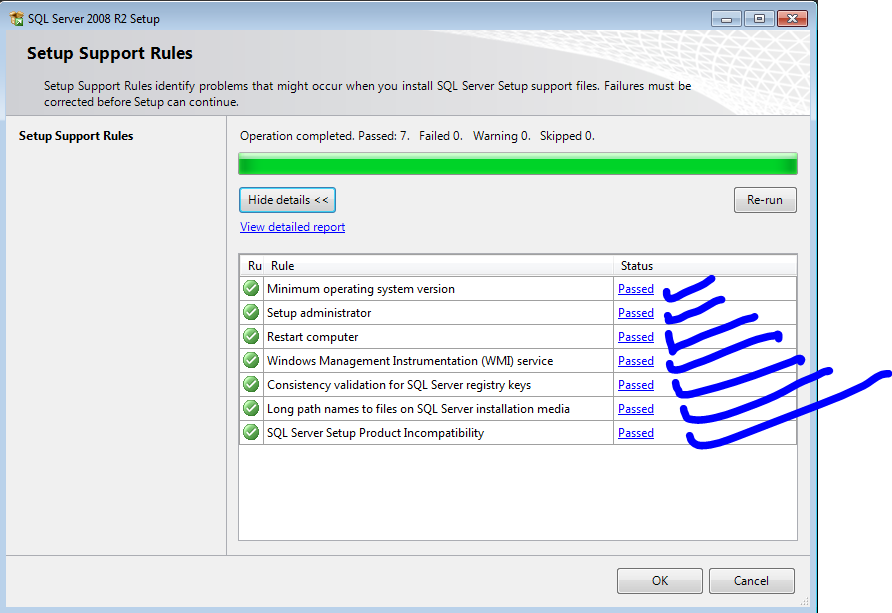Click the Operation completed status summary text
The height and width of the screenshot is (613, 892).
(x=417, y=136)
